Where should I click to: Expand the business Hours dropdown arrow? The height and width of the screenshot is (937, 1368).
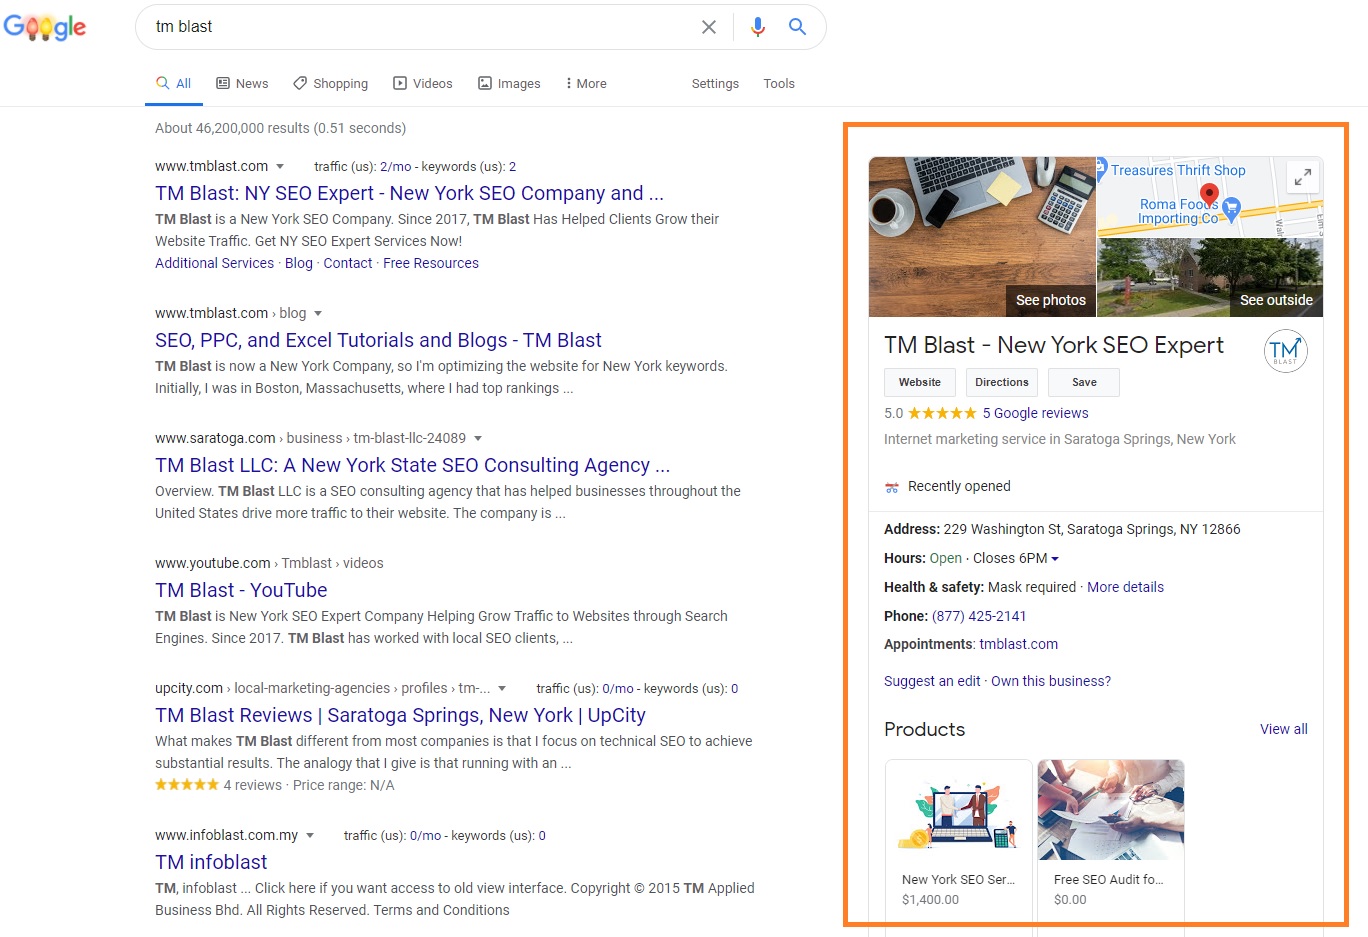click(x=1055, y=559)
